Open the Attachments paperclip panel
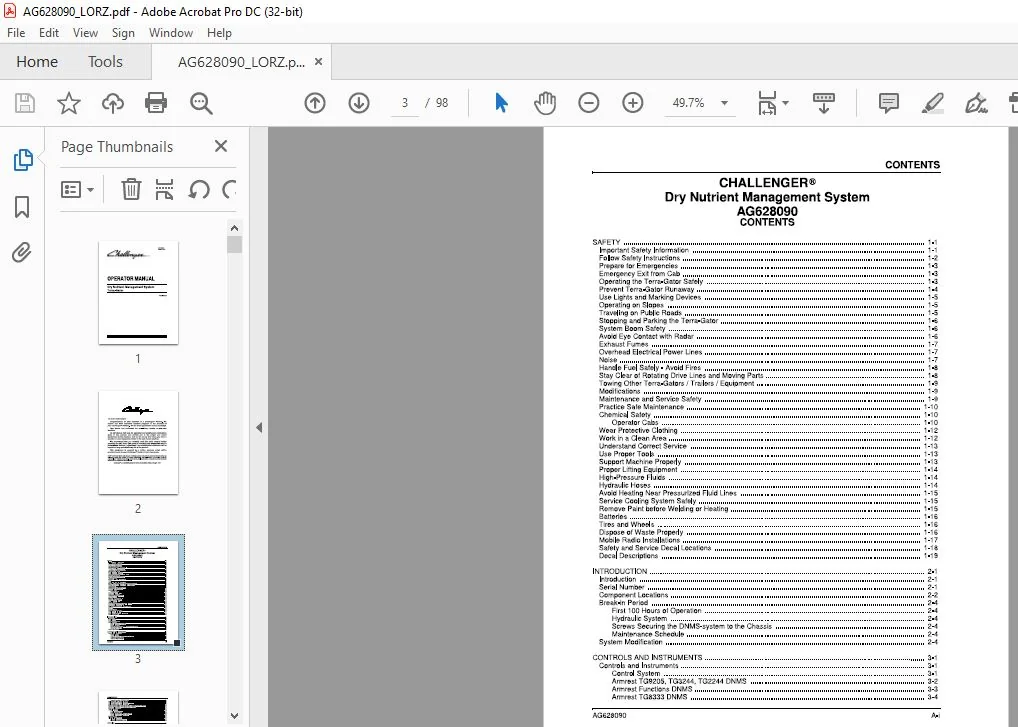This screenshot has height=727, width=1018. click(22, 252)
